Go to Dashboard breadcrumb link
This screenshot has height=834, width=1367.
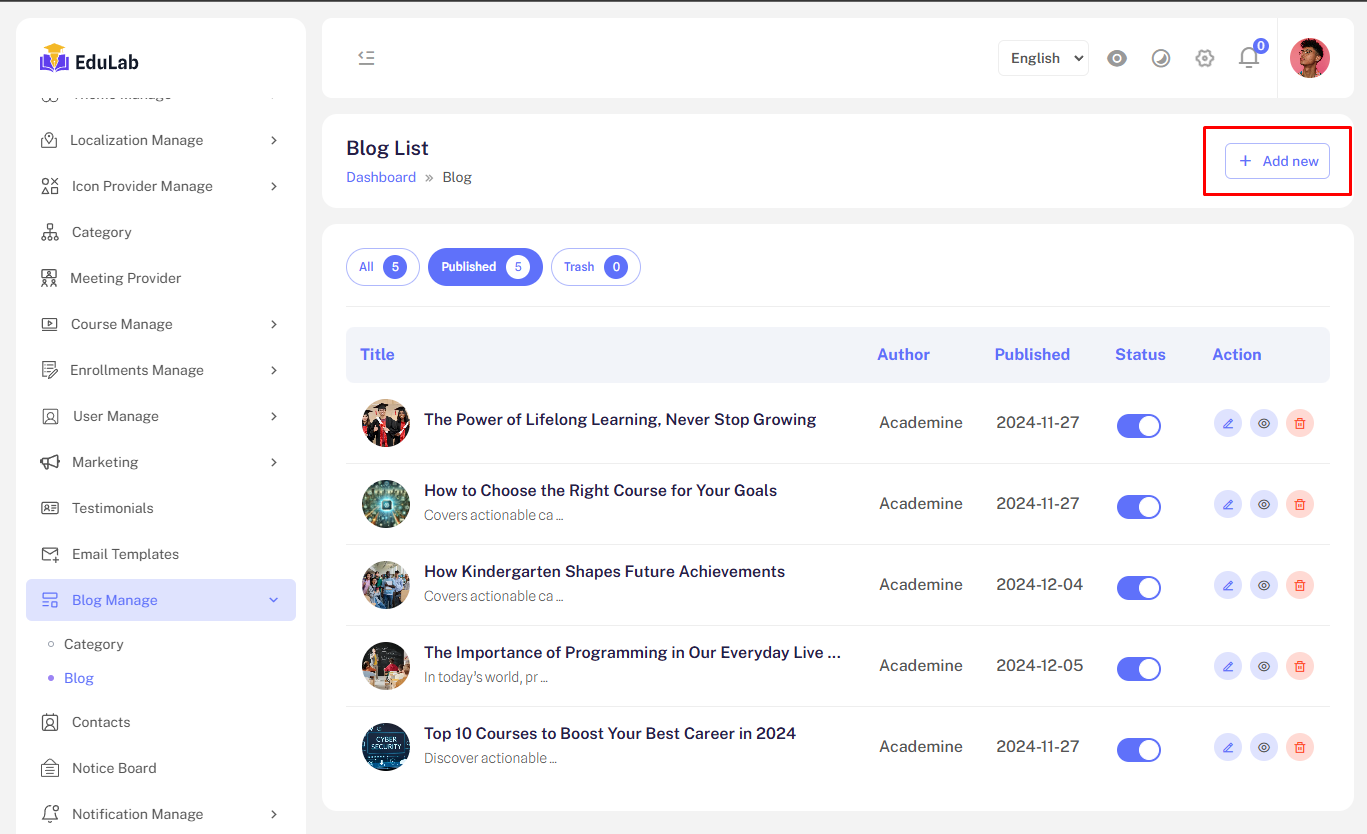coord(381,177)
